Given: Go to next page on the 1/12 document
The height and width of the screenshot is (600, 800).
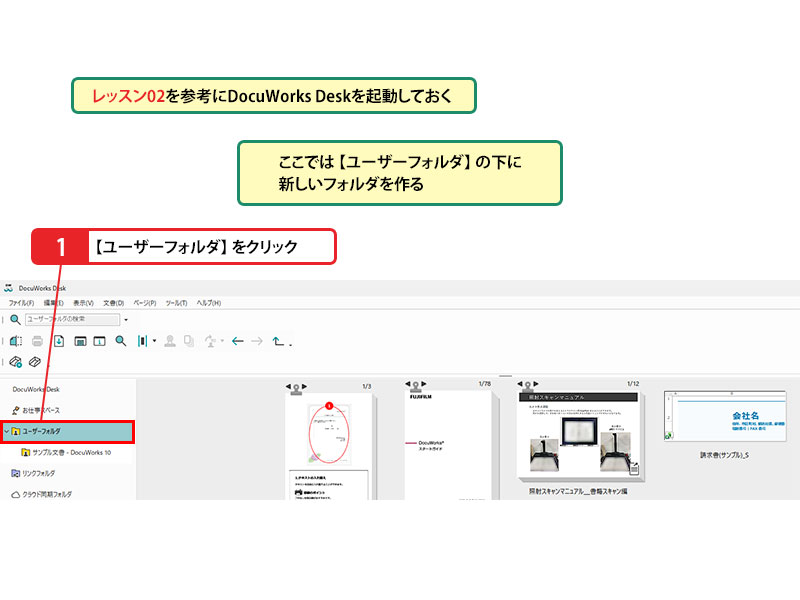Looking at the screenshot, I should click(x=536, y=384).
